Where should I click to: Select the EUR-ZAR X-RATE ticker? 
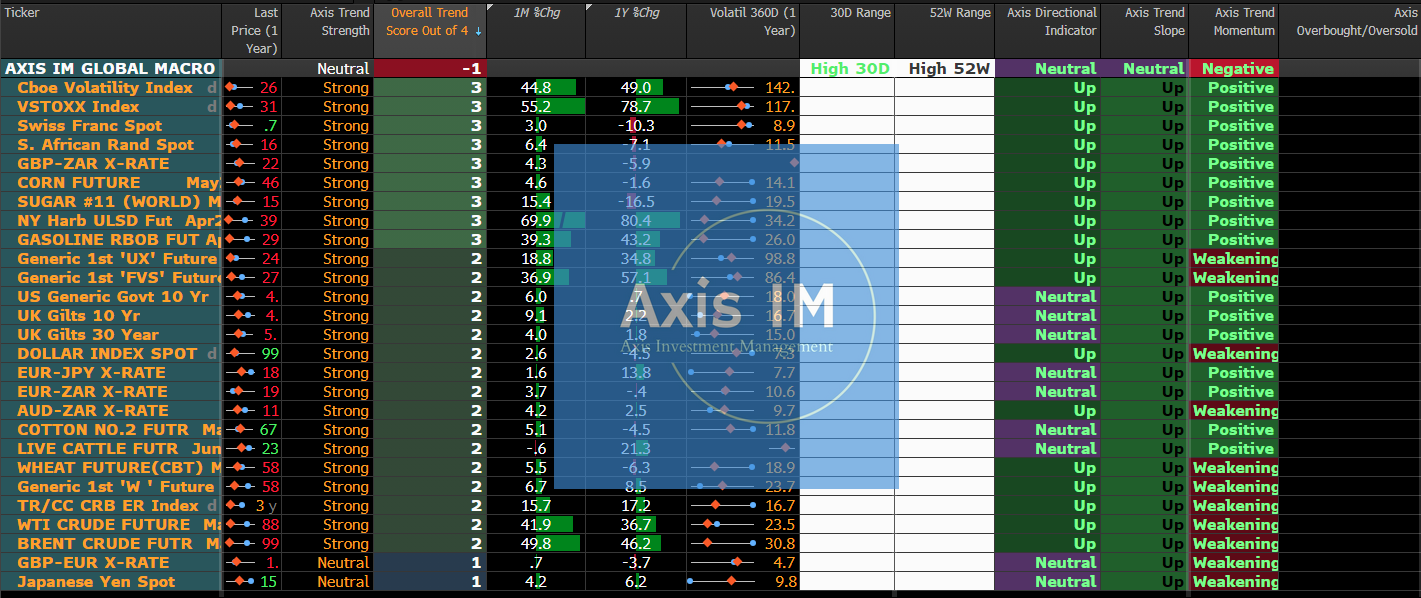point(92,392)
